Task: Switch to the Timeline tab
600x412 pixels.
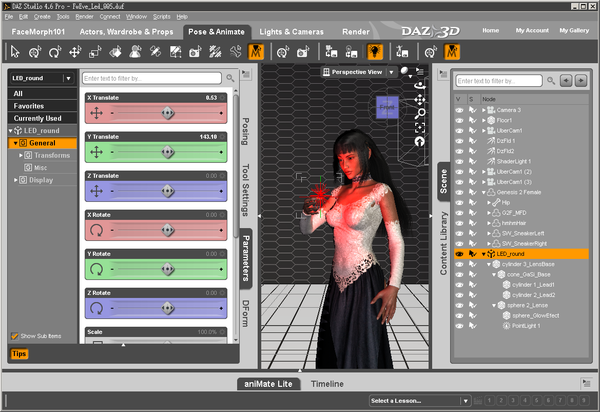Action: tap(327, 384)
